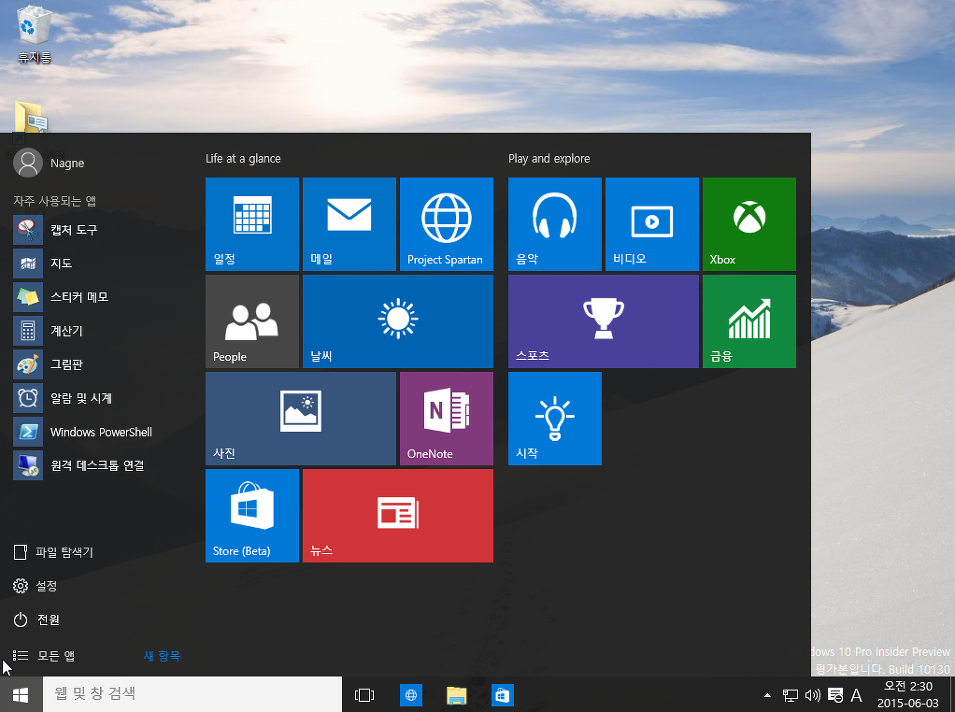The height and width of the screenshot is (712, 955).
Task: Launch the Project Spartan browser tile
Action: click(446, 224)
